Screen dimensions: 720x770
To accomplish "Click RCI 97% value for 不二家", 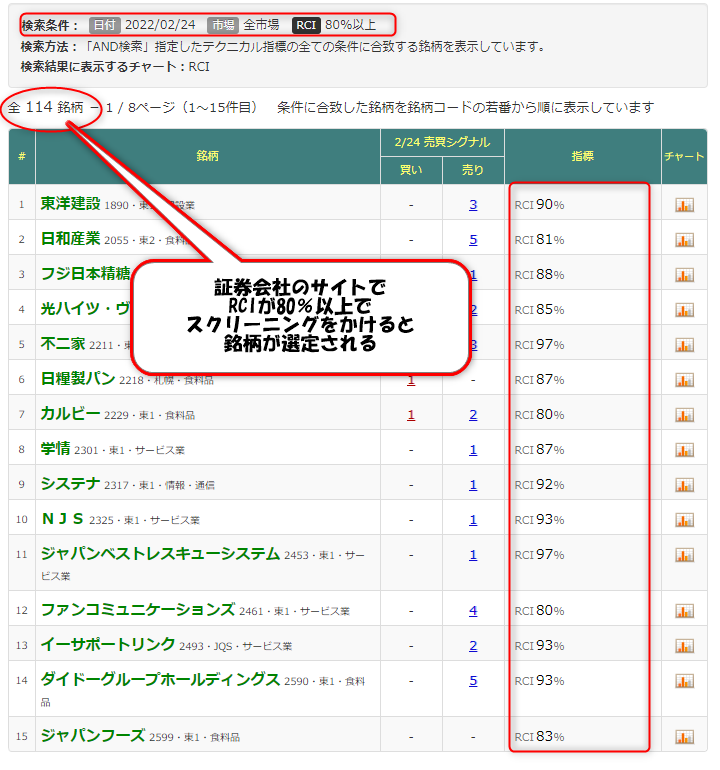I will [x=539, y=345].
